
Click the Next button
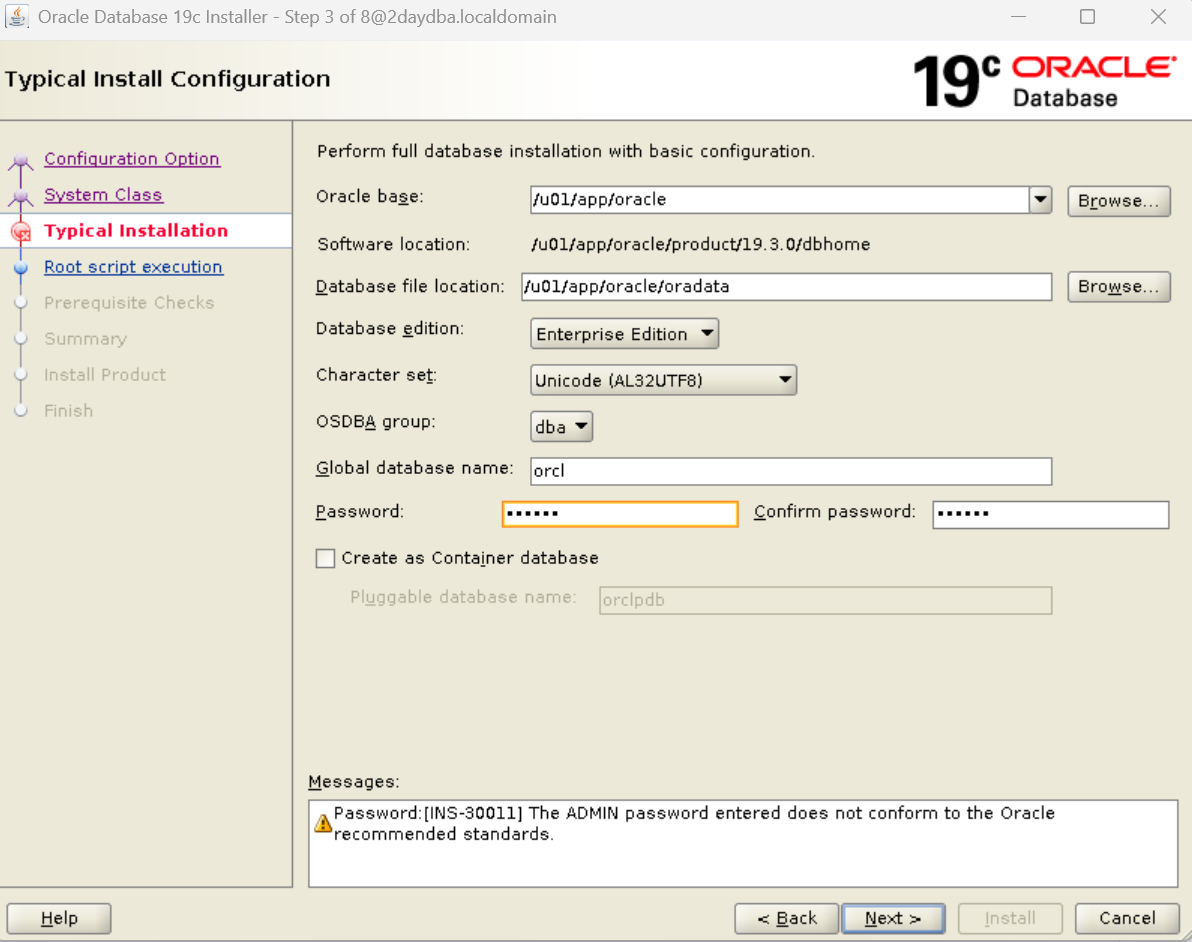click(x=893, y=918)
